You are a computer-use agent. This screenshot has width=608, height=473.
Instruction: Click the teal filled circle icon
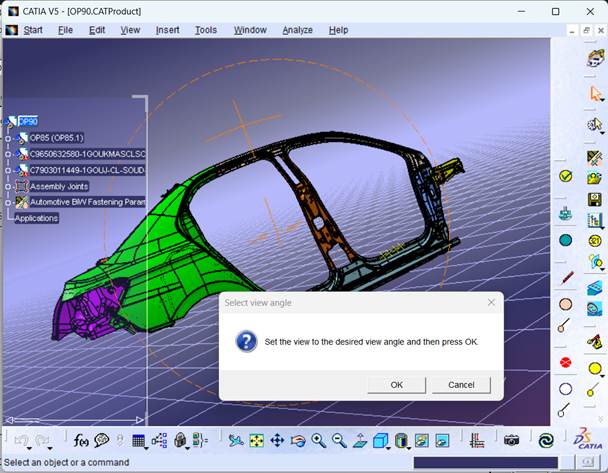[566, 240]
